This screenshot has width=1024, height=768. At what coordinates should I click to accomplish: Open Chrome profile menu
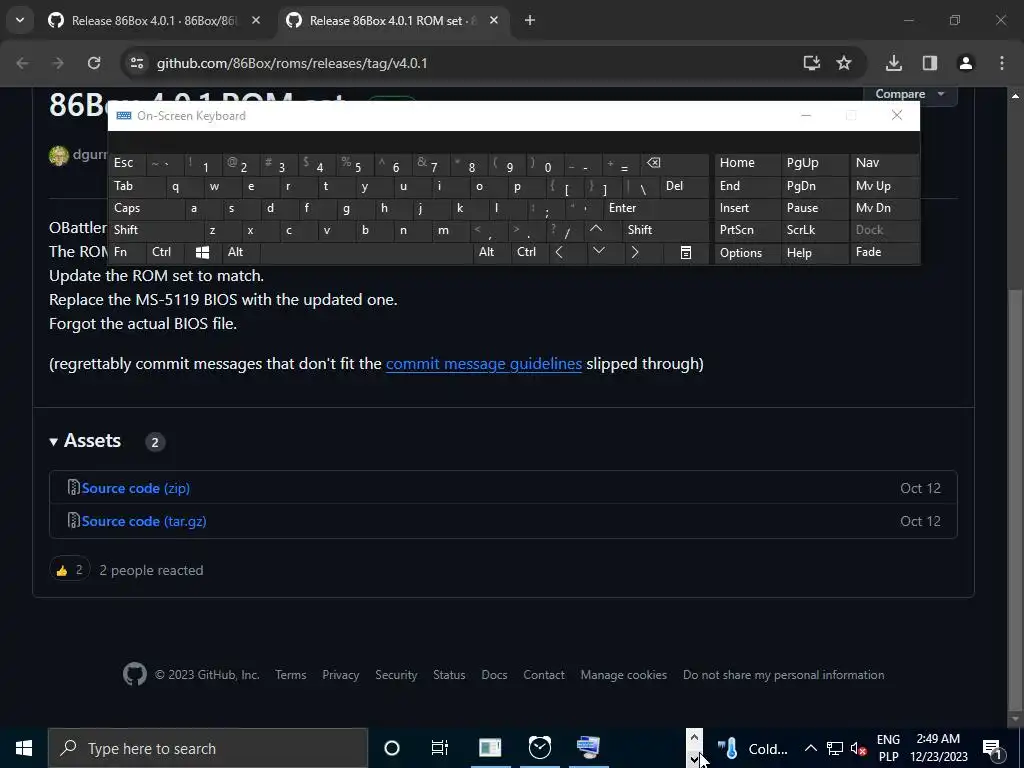tap(965, 63)
